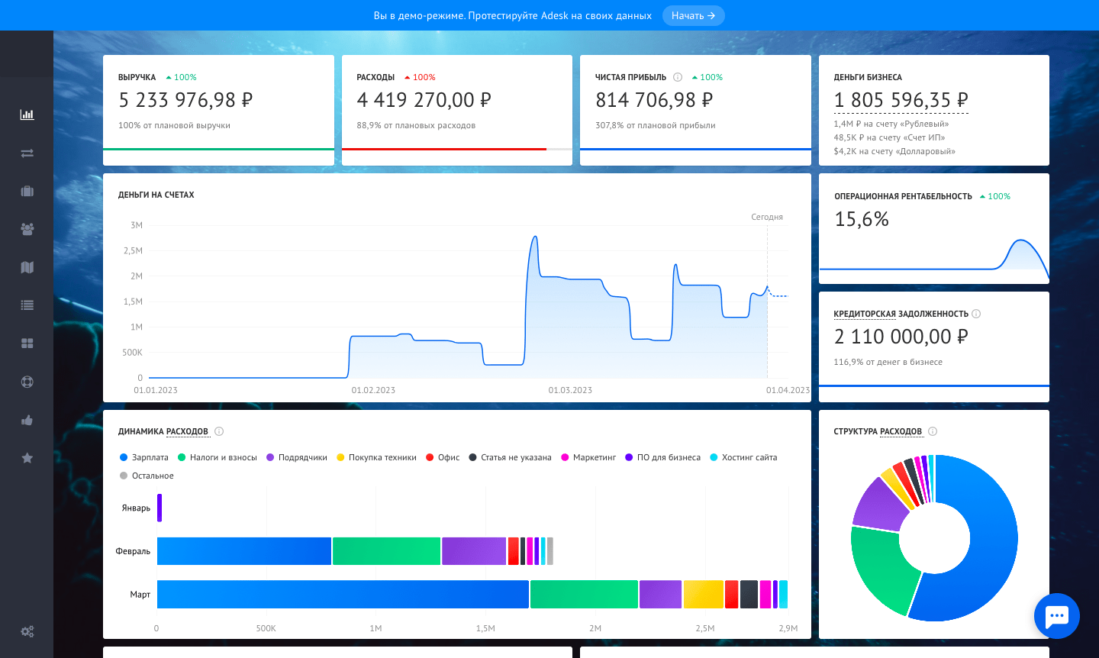Open the dashboard bar-chart icon in sidebar

27,114
